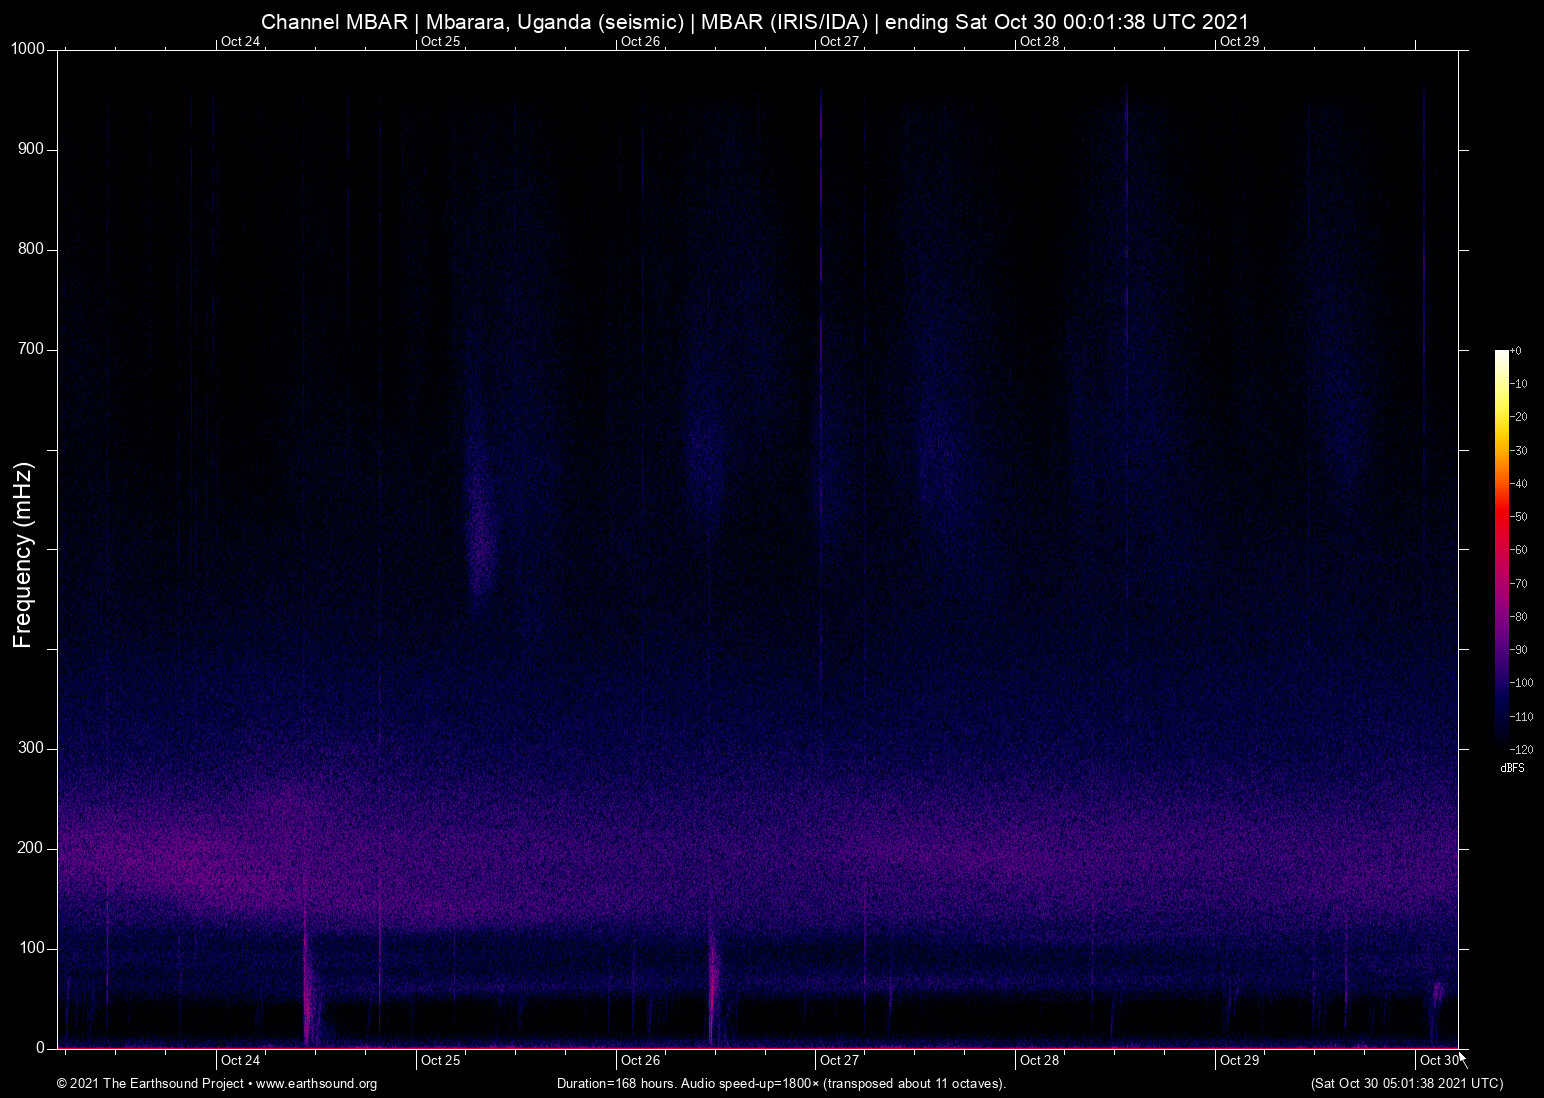Click the Sat Oct 30 05:01:38 timestamp
The image size is (1544, 1098).
coord(1406,1083)
